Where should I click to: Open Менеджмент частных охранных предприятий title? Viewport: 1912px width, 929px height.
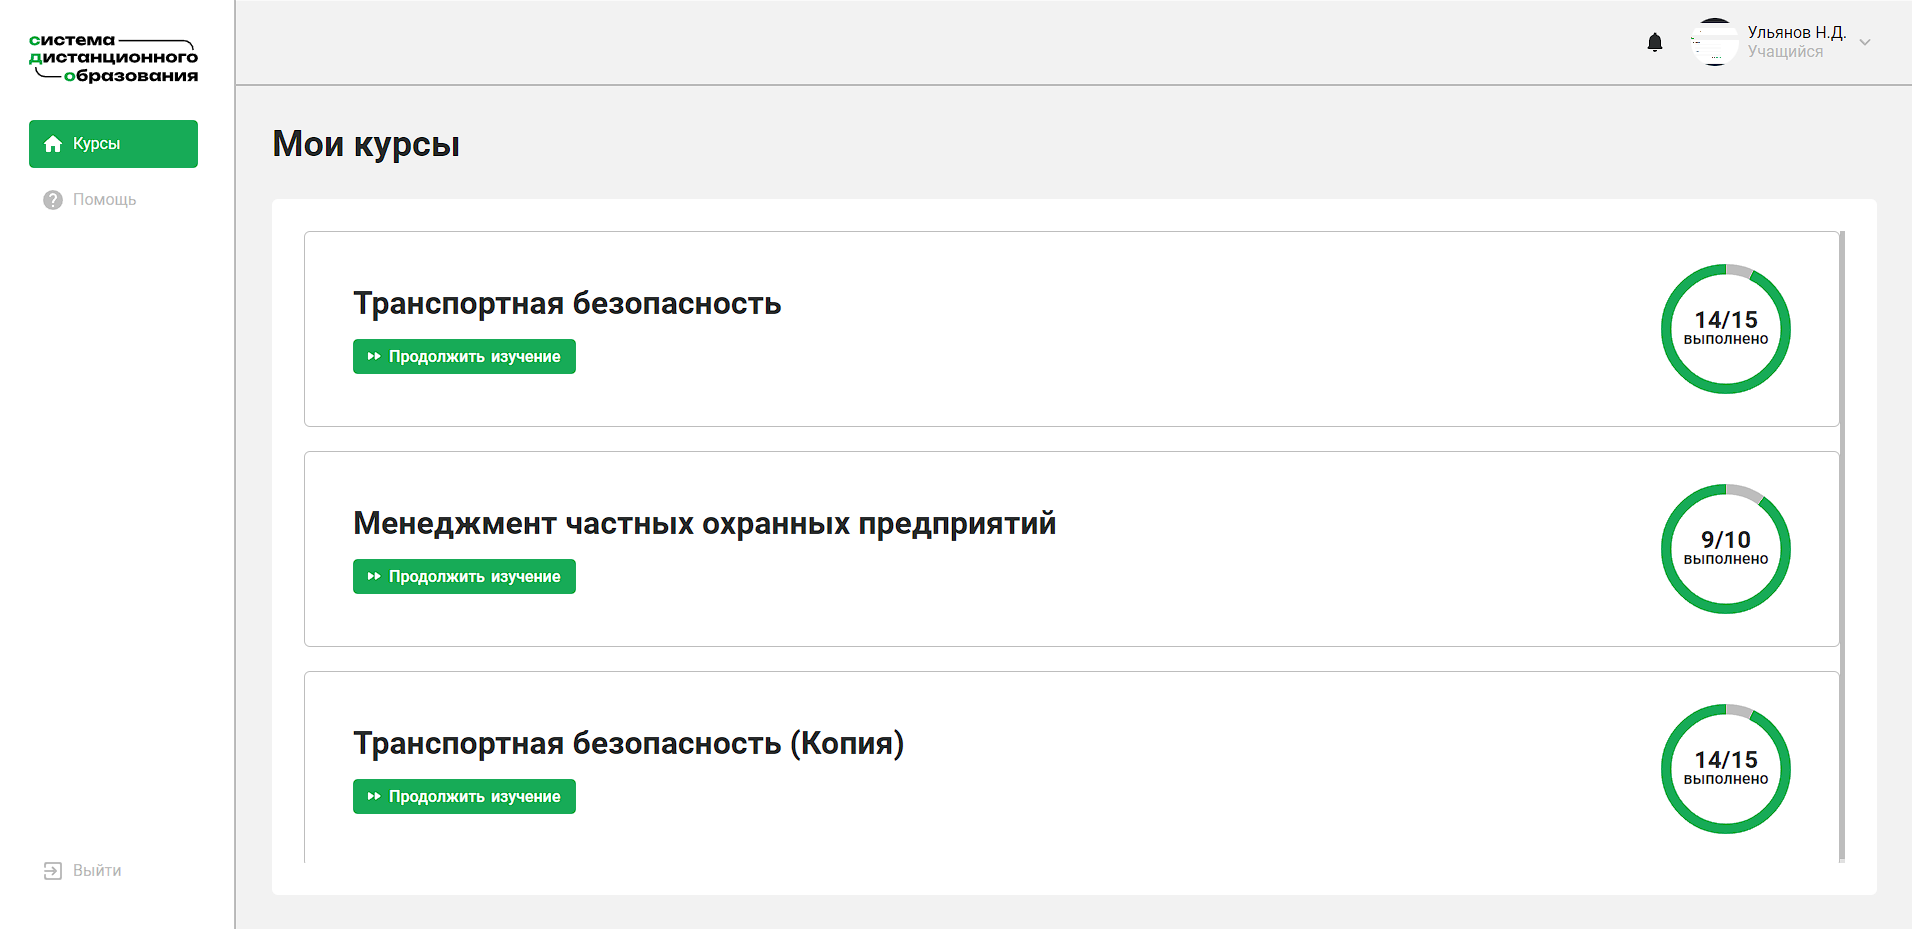[x=704, y=523]
